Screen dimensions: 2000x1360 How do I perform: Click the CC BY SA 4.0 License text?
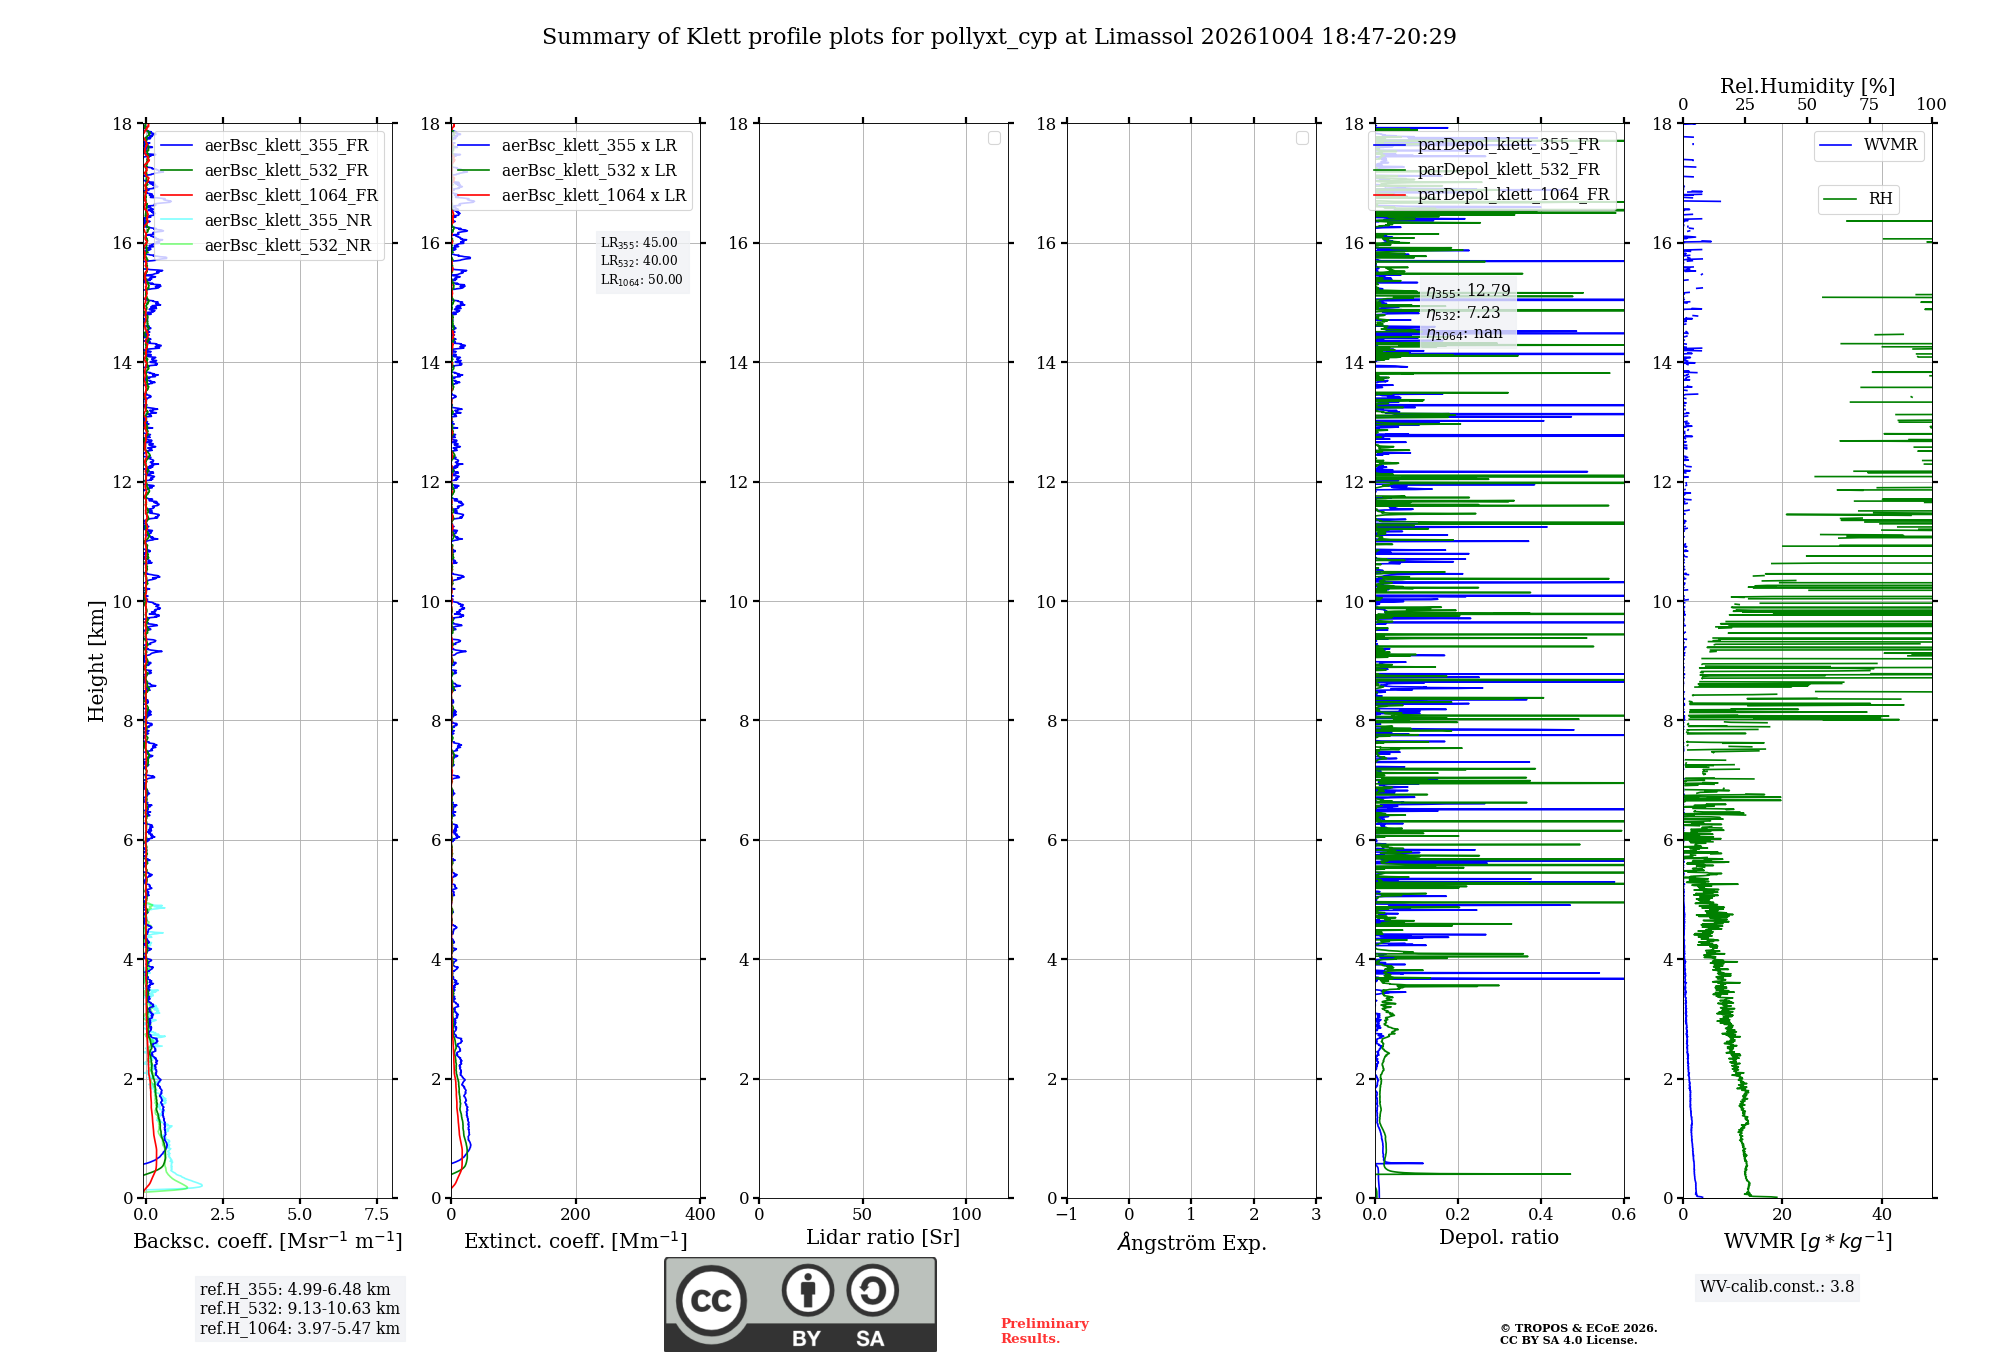(1569, 1340)
